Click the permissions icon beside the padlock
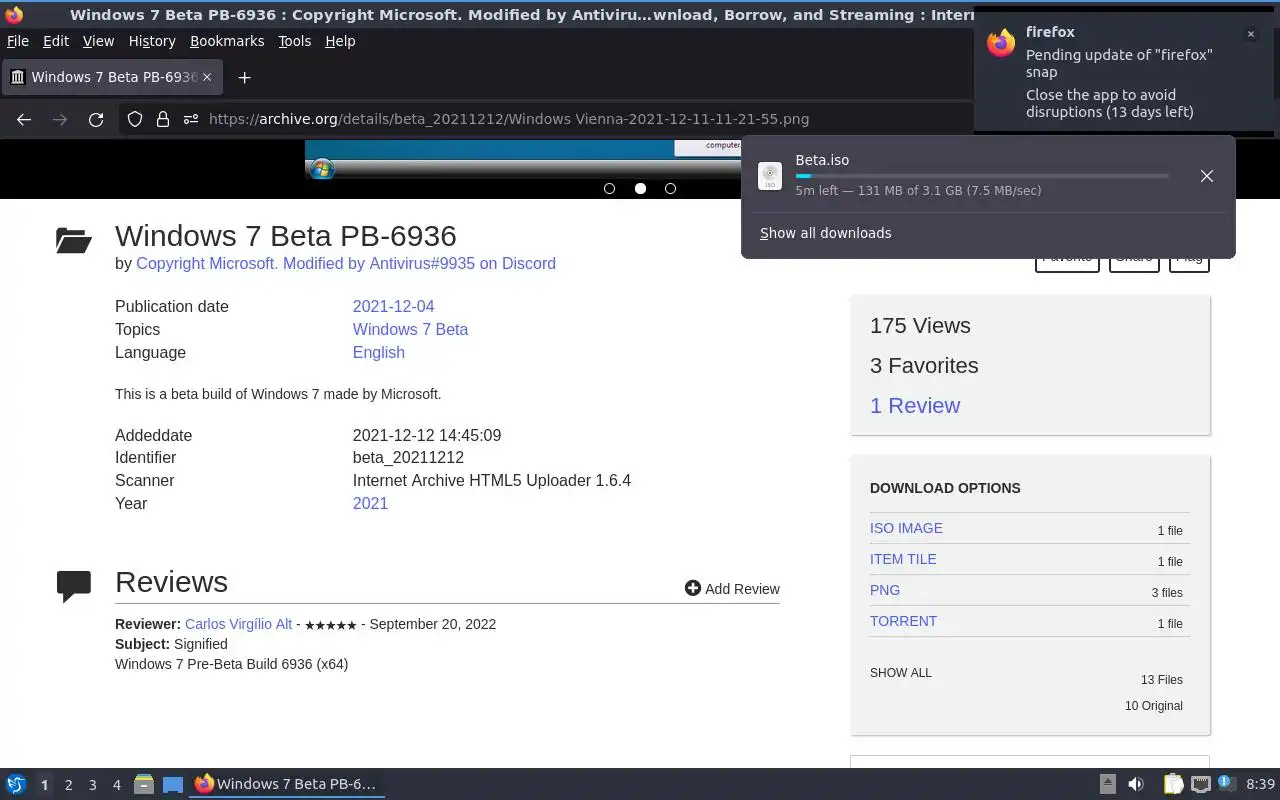Image resolution: width=1280 pixels, height=800 pixels. (x=191, y=119)
